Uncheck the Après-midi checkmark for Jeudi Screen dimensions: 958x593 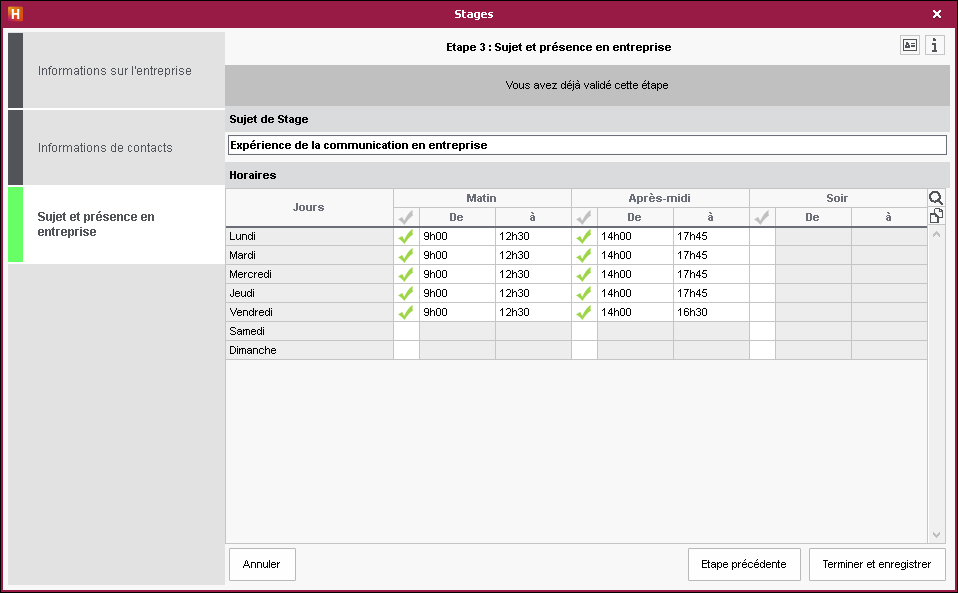click(x=584, y=293)
